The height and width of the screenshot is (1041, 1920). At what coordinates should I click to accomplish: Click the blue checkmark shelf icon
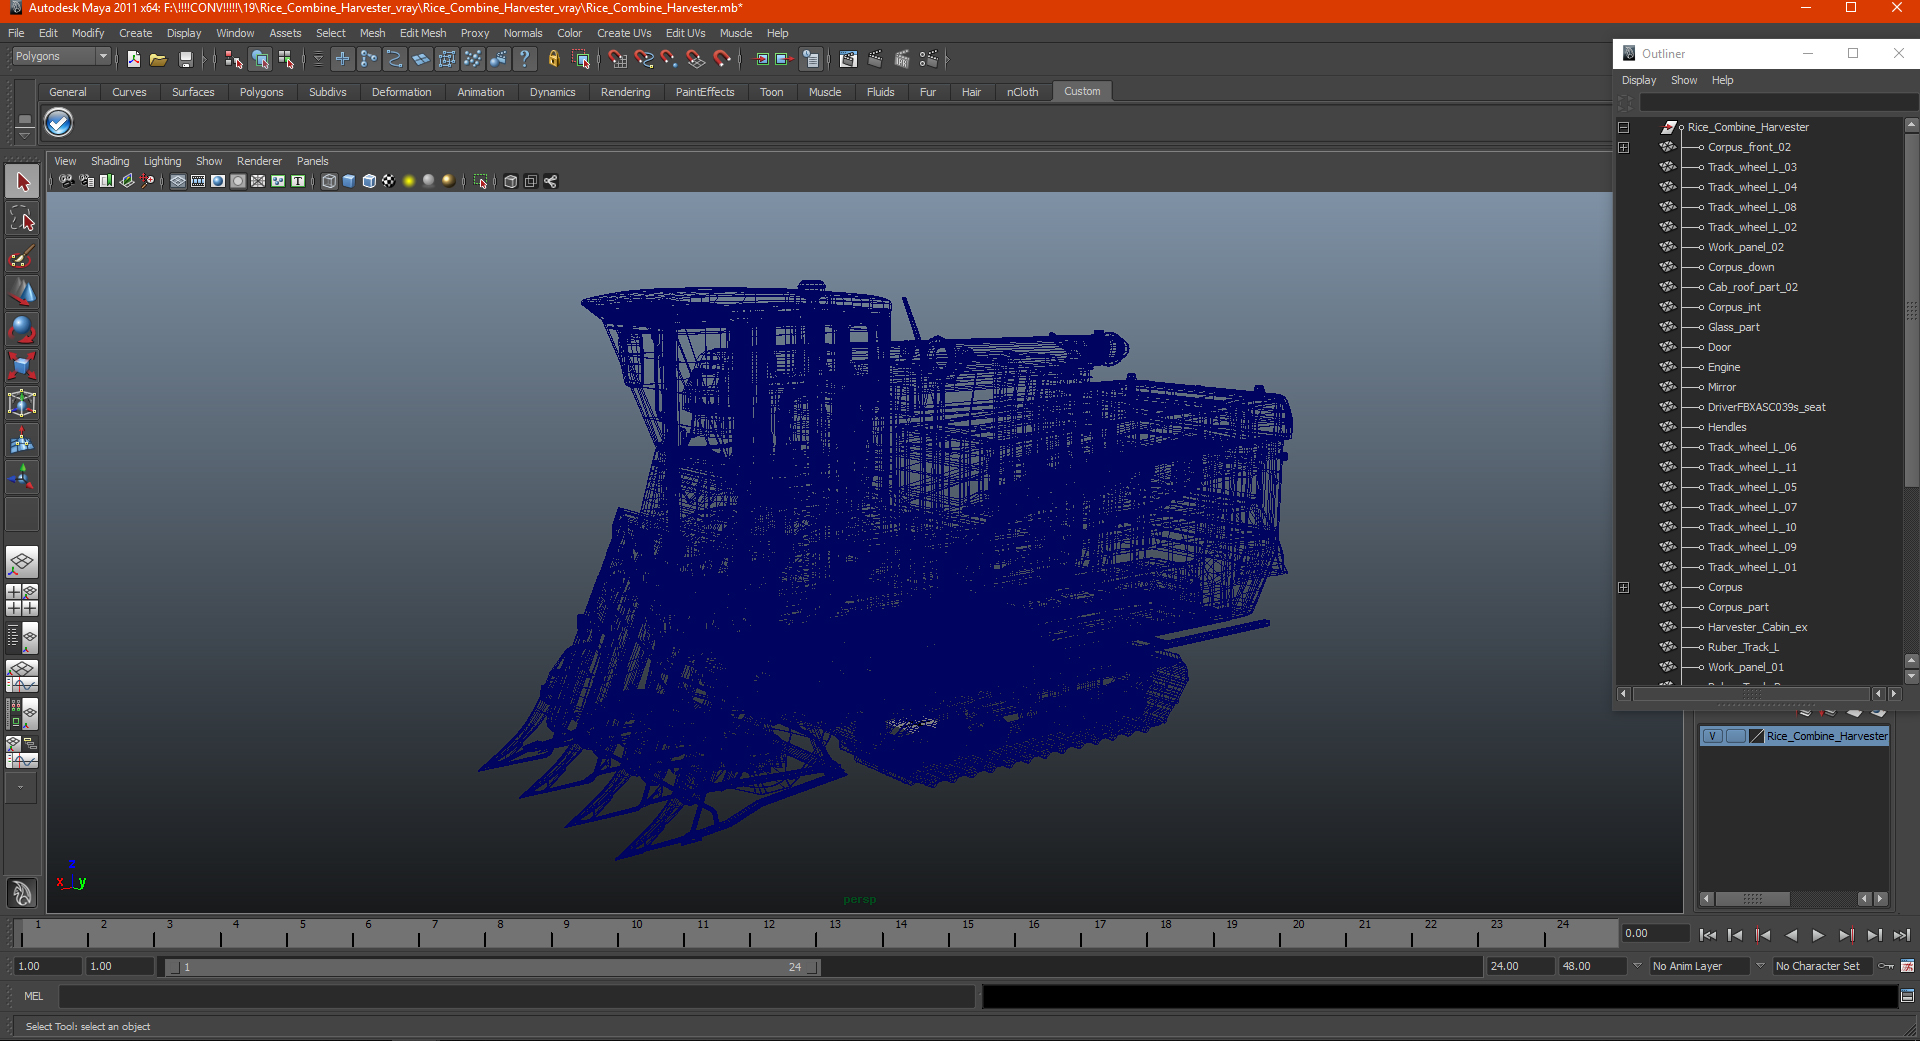pyautogui.click(x=59, y=123)
